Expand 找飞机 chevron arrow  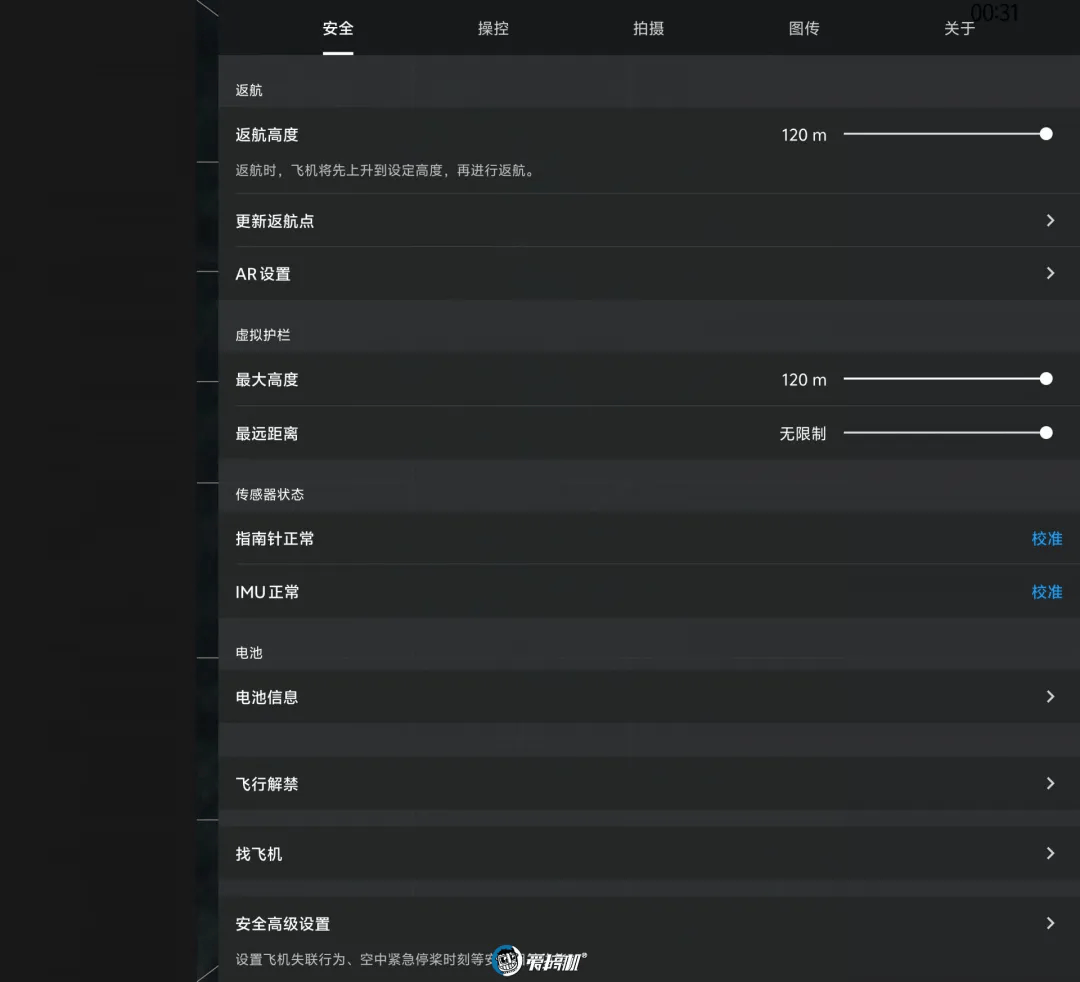tap(1050, 854)
